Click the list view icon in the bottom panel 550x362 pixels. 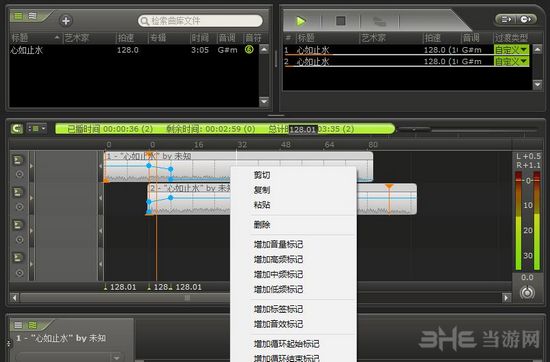(x=18, y=325)
